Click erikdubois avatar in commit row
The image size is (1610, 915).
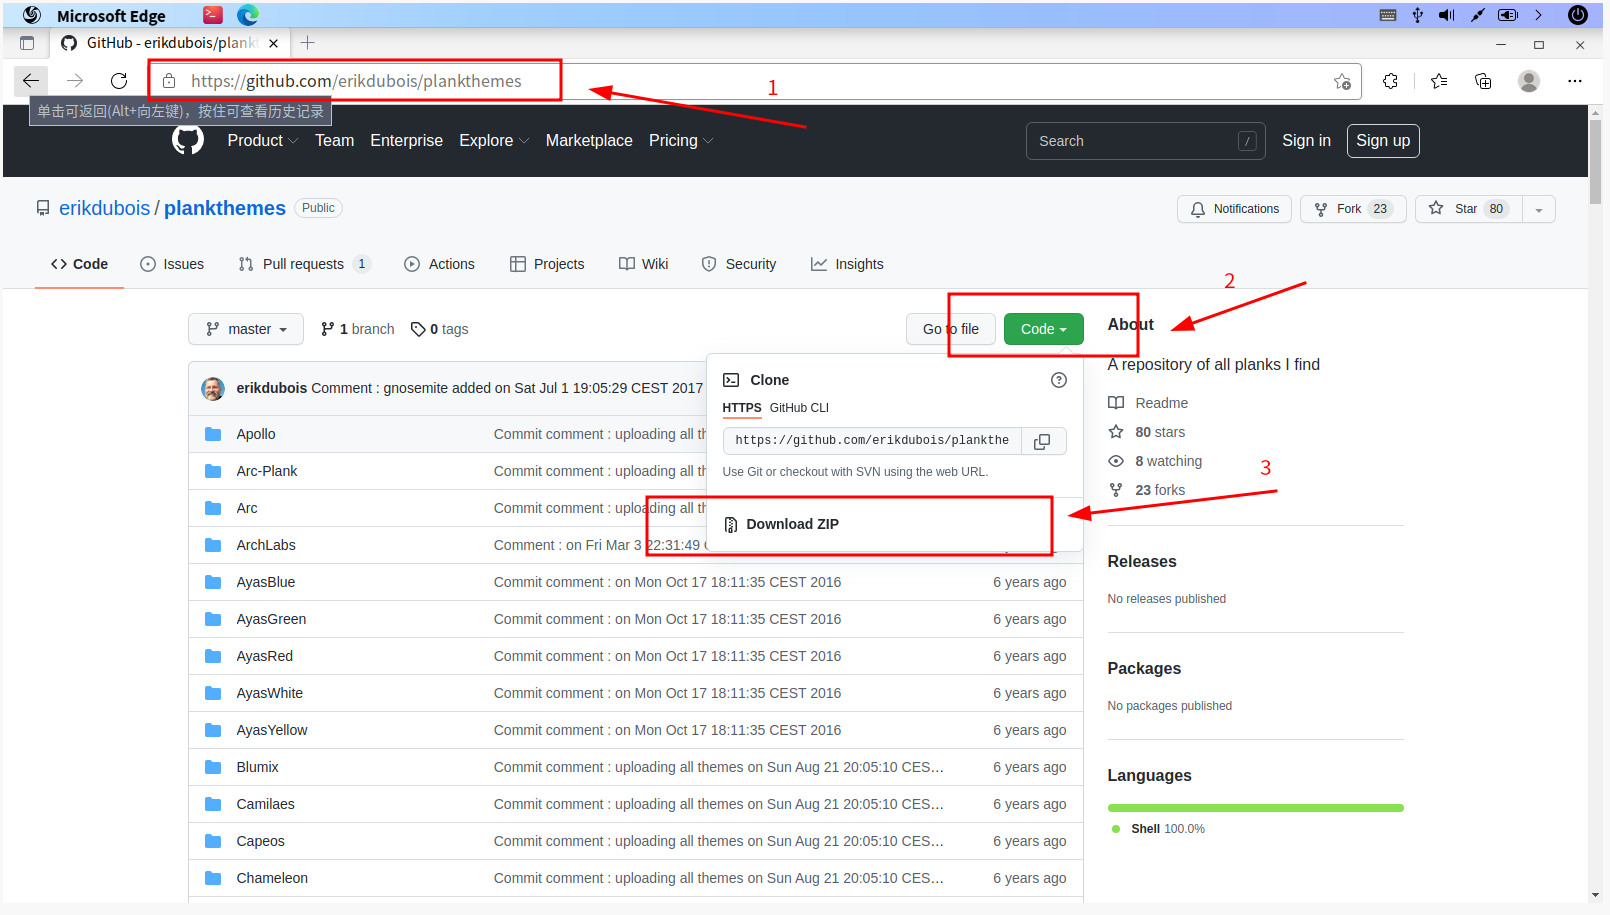(213, 388)
